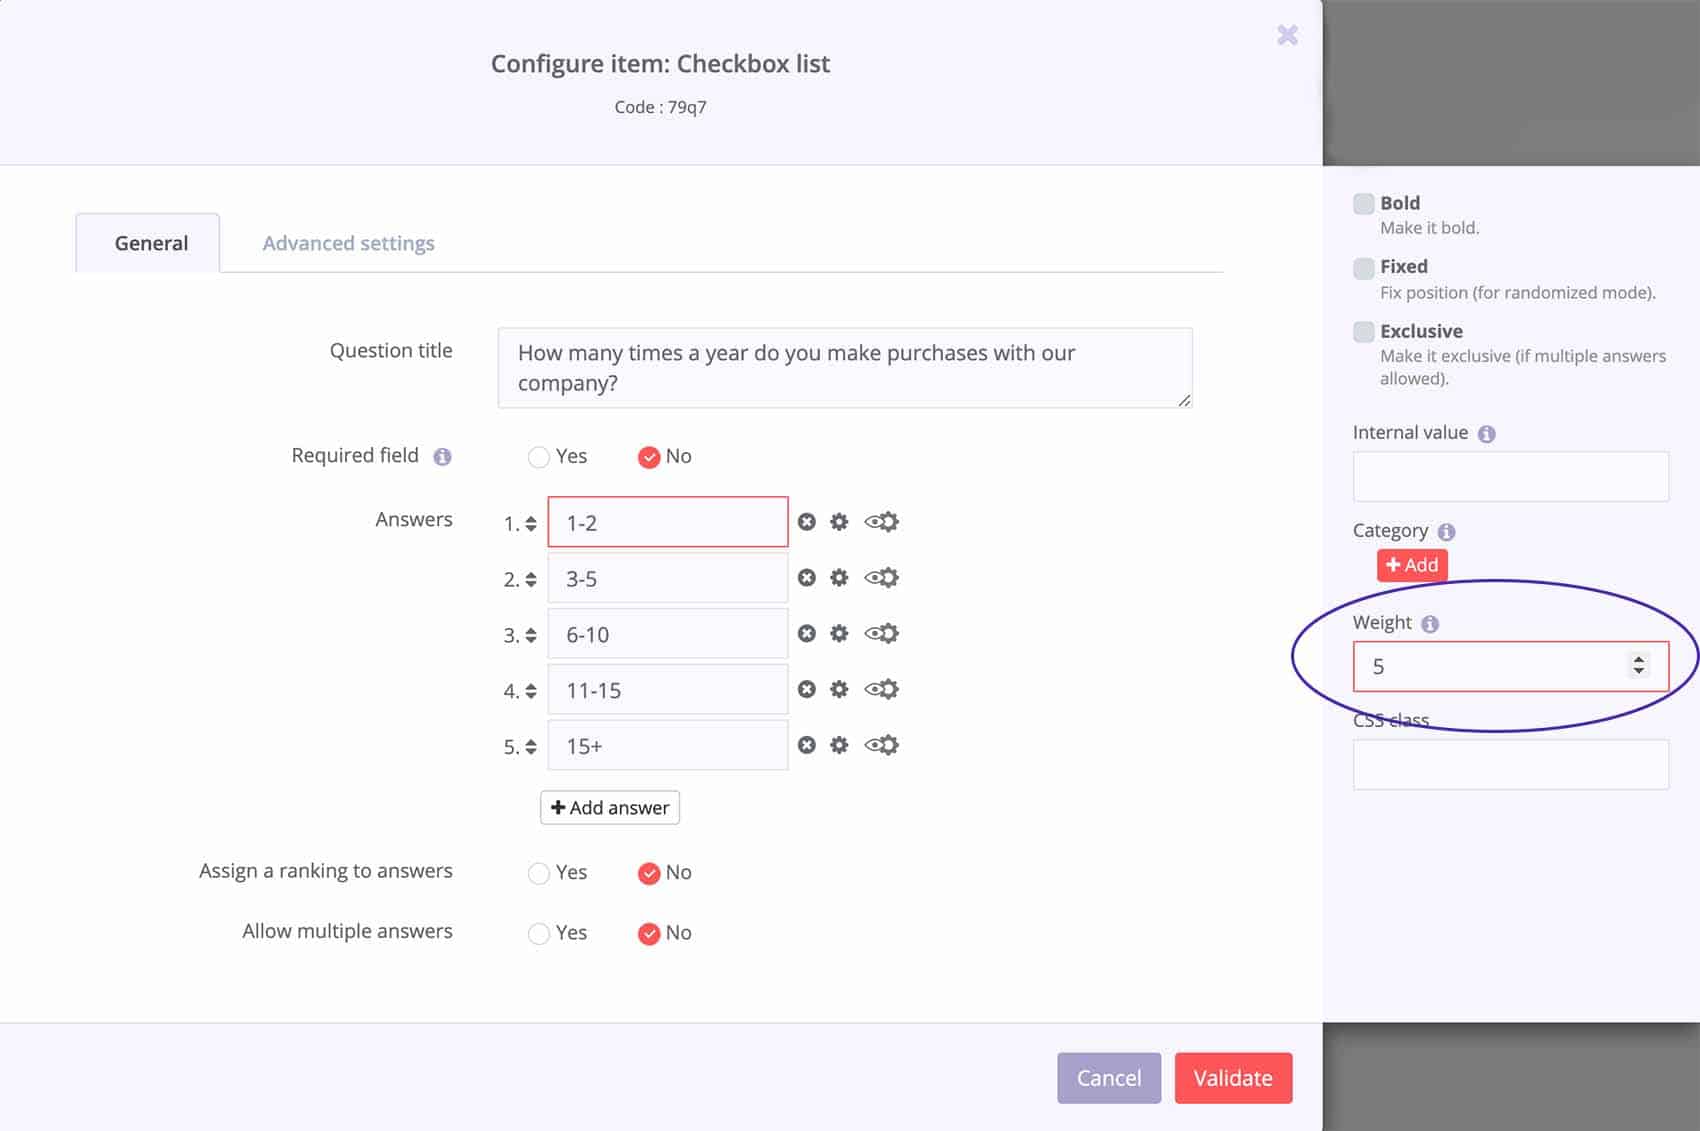Select No for Assign a ranking

click(x=649, y=873)
